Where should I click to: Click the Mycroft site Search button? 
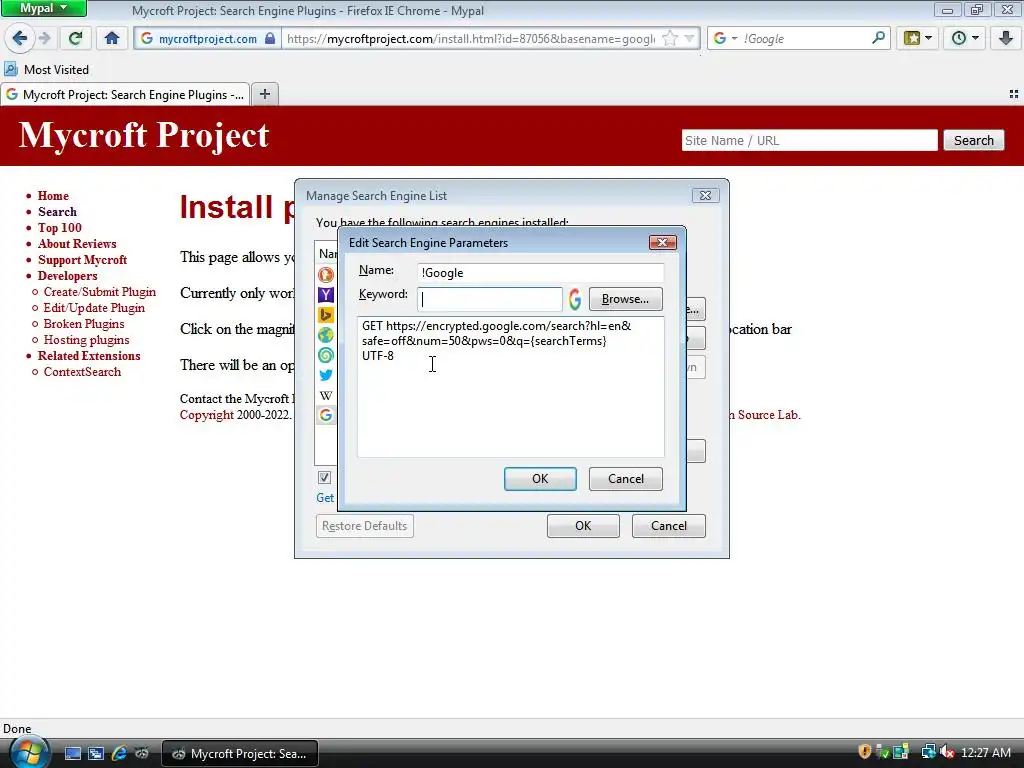[974, 140]
